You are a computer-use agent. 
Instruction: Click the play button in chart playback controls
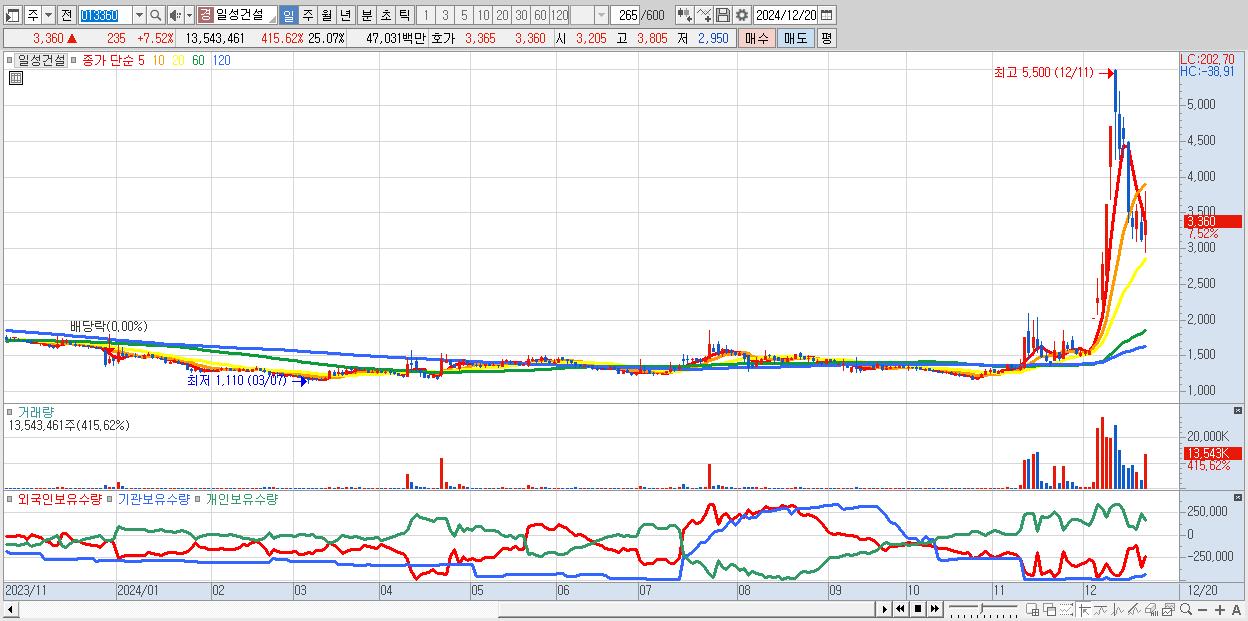[x=885, y=609]
